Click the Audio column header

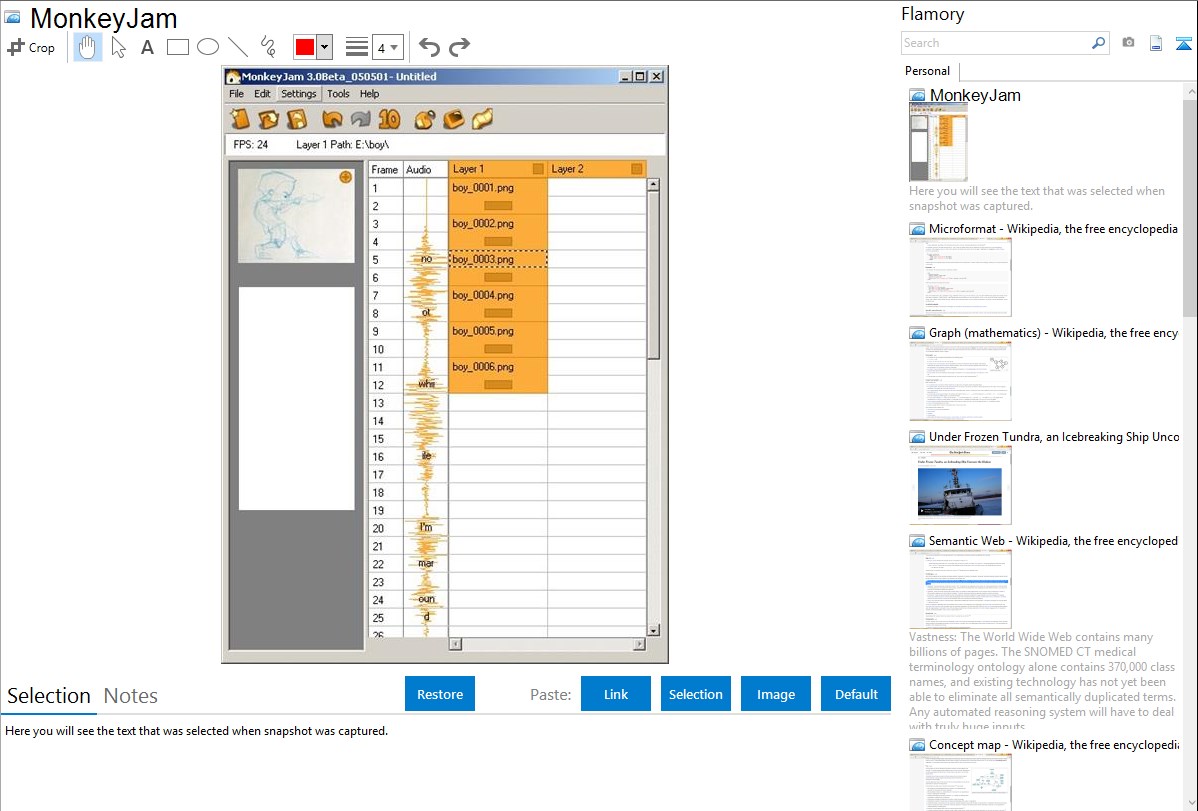pos(426,170)
